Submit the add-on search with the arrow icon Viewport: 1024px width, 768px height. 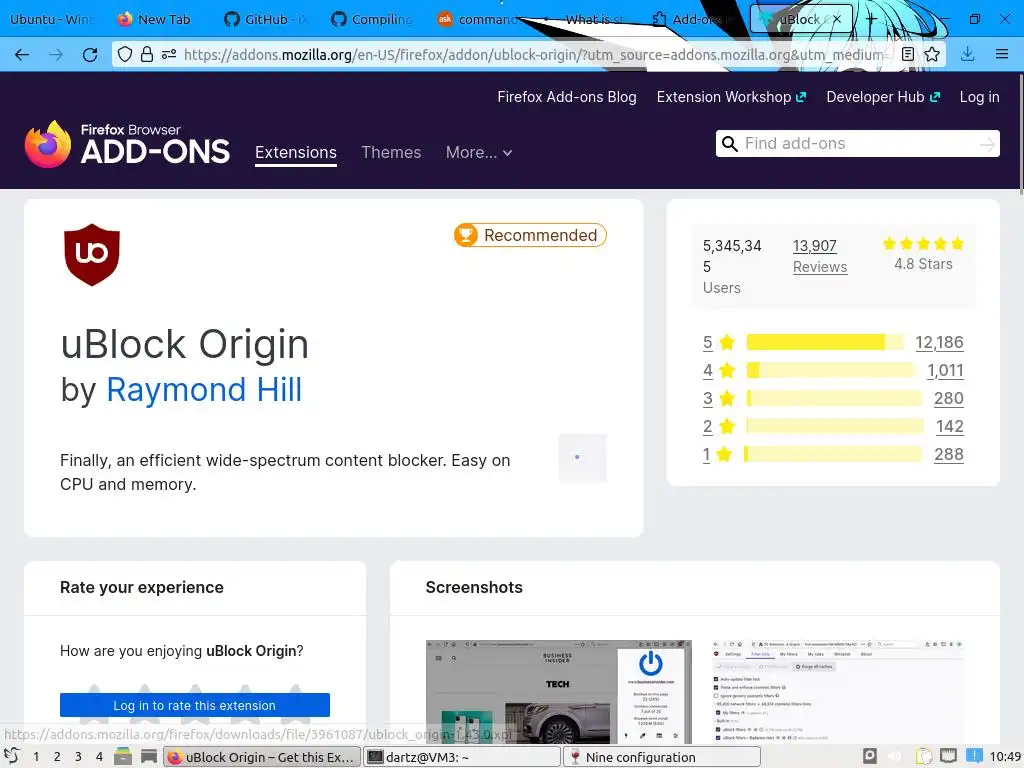coord(987,144)
